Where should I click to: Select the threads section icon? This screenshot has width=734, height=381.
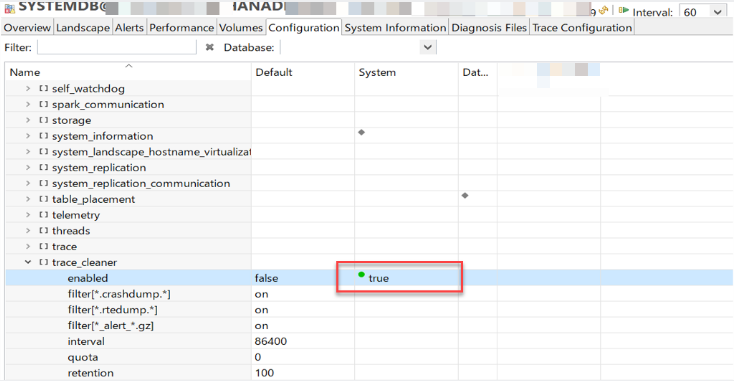click(x=44, y=231)
